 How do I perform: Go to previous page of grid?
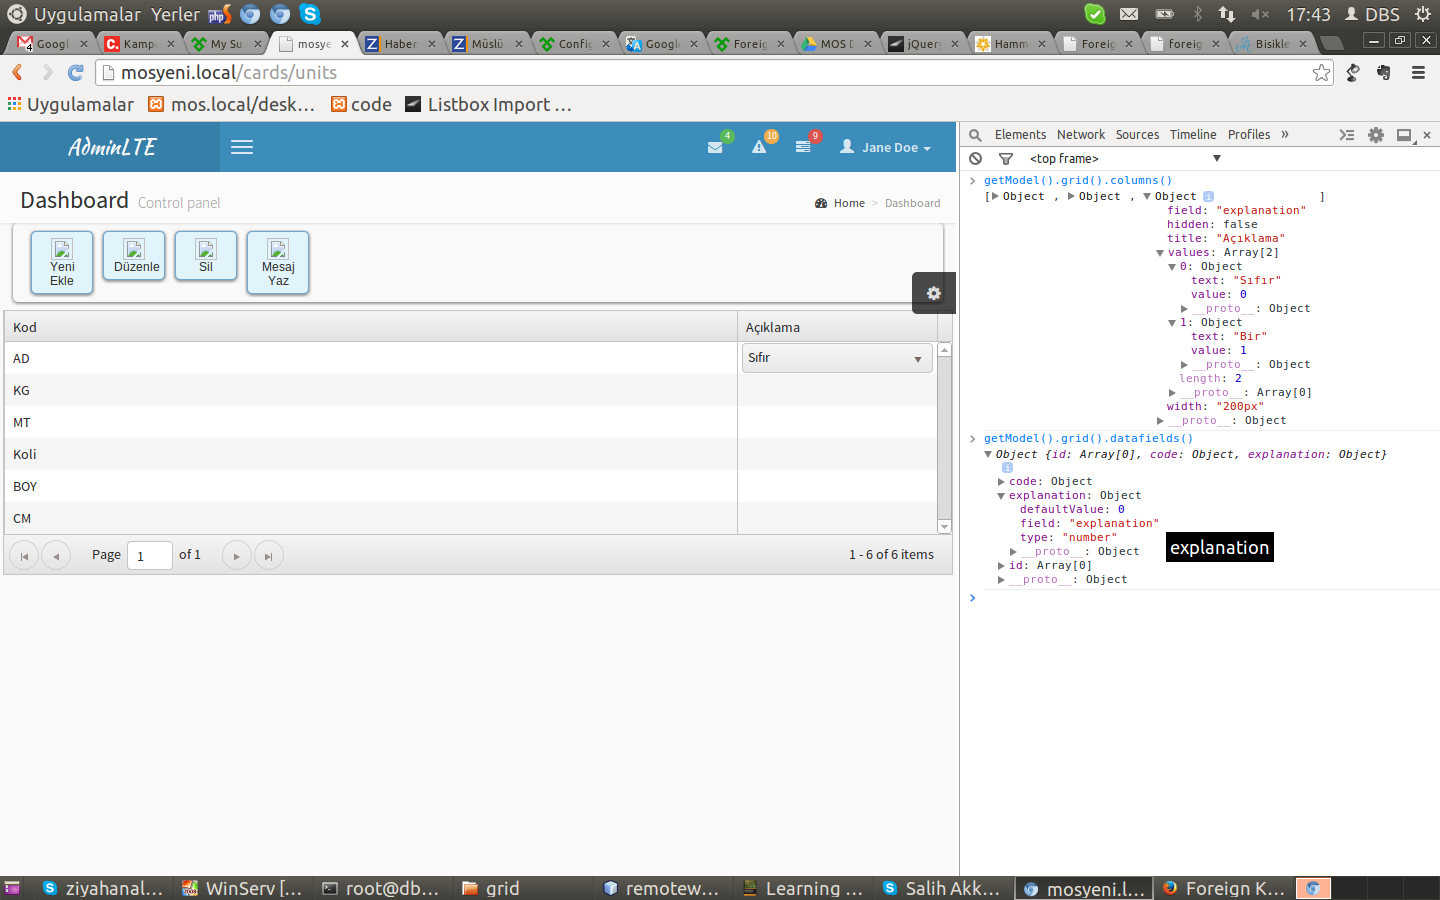pyautogui.click(x=56, y=555)
